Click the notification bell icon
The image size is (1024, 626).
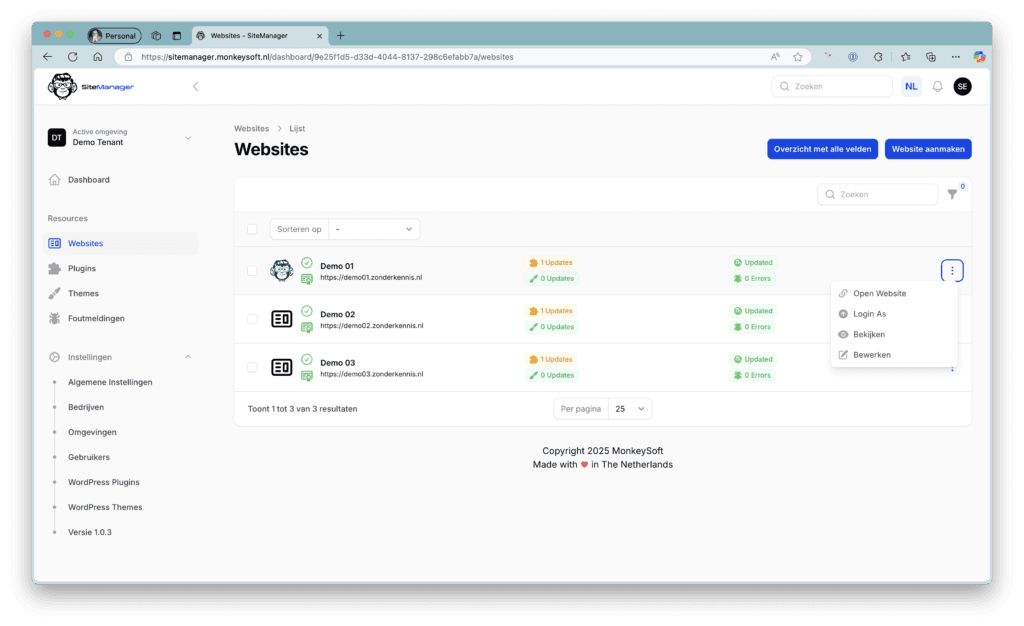pos(937,87)
